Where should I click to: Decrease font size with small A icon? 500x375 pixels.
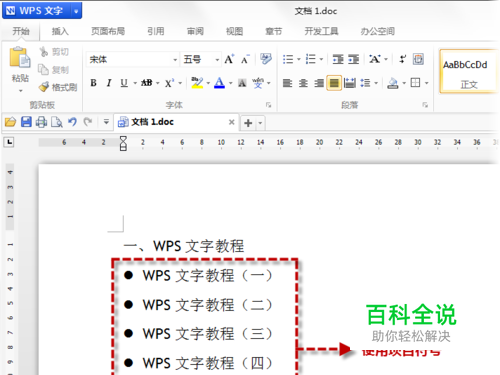click(x=245, y=59)
